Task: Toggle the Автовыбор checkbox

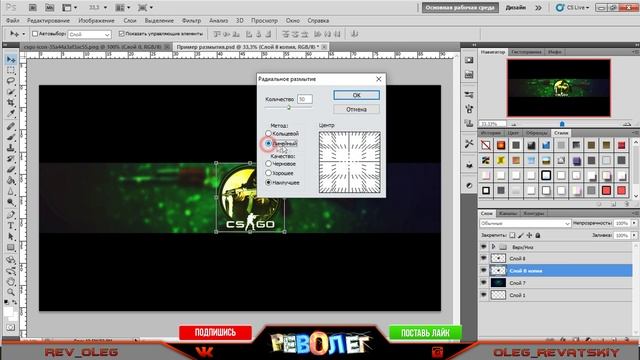Action: click(35, 34)
